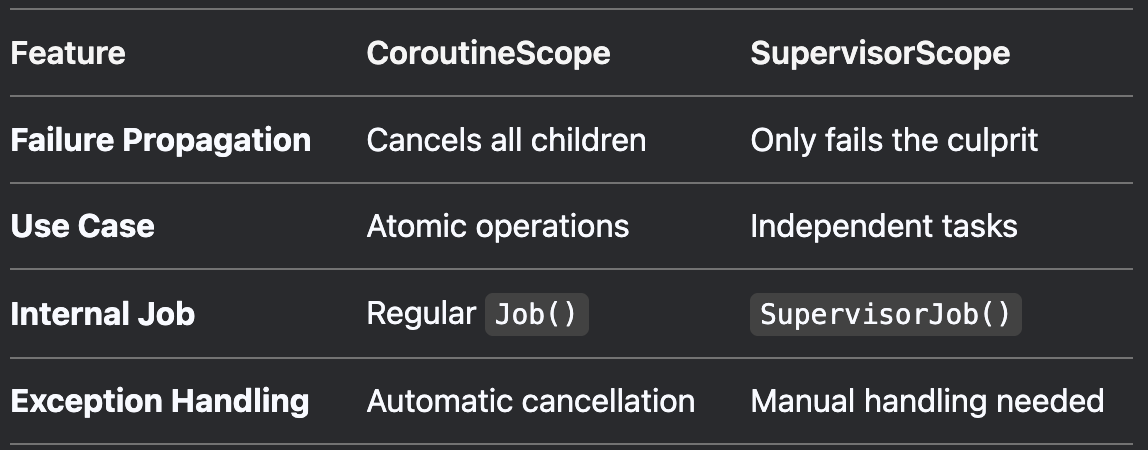Click the word 'Propagation' in the first column
The height and width of the screenshot is (450, 1148).
(x=217, y=140)
